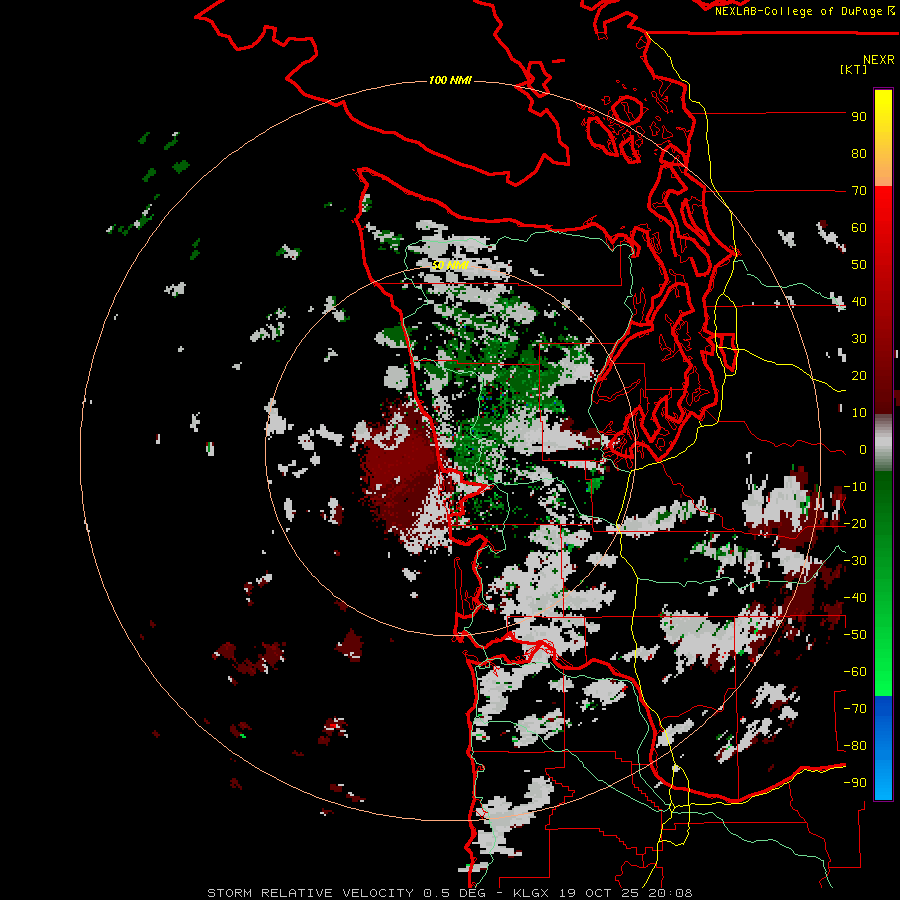The width and height of the screenshot is (900, 900).
Task: Click the positive 60 knot scale value
Action: (859, 227)
